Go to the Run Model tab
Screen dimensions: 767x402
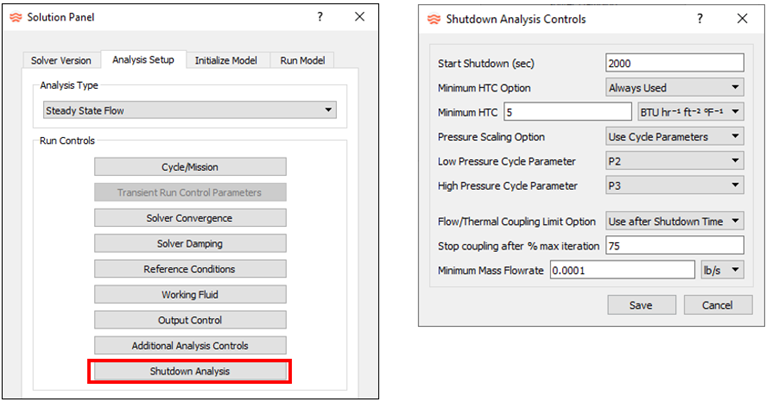[x=304, y=60]
